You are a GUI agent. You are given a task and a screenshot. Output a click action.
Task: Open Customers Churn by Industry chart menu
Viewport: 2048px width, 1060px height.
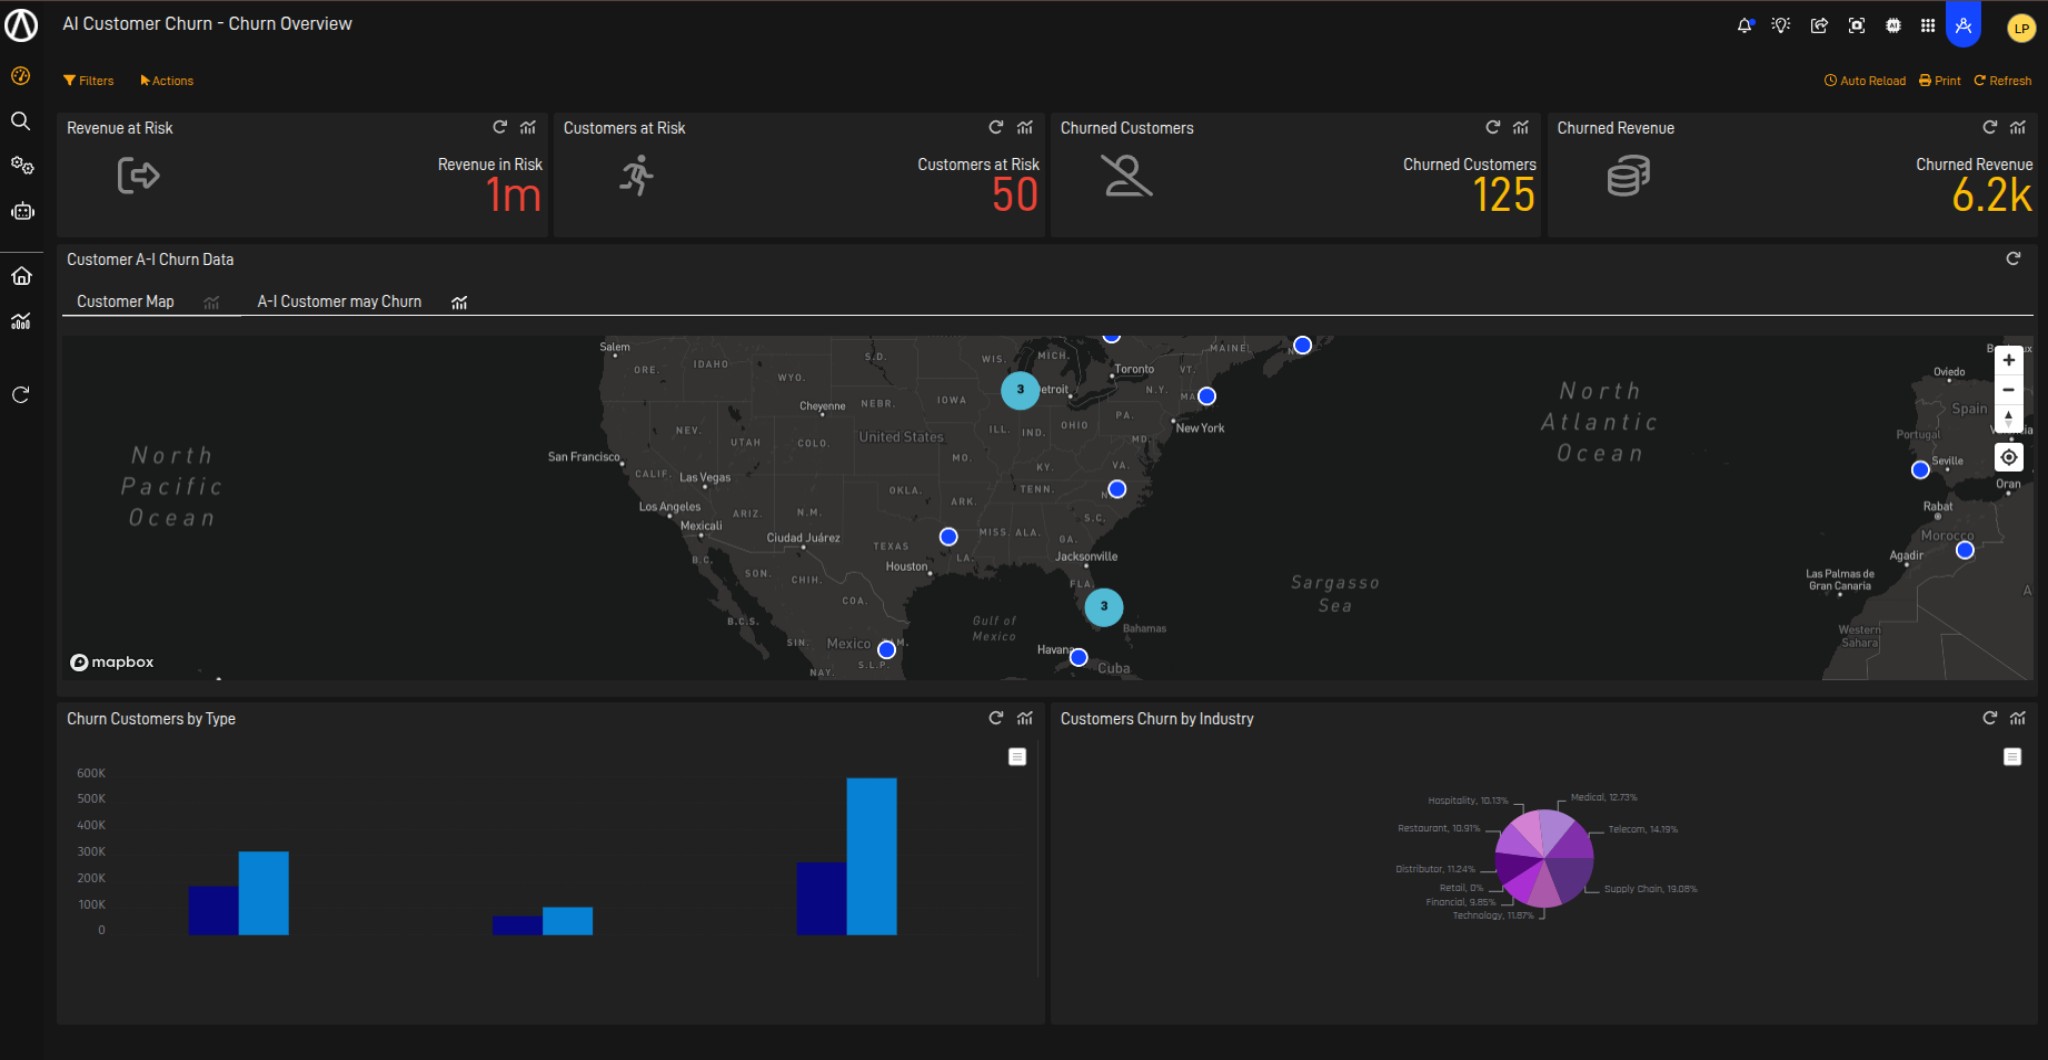click(2012, 757)
